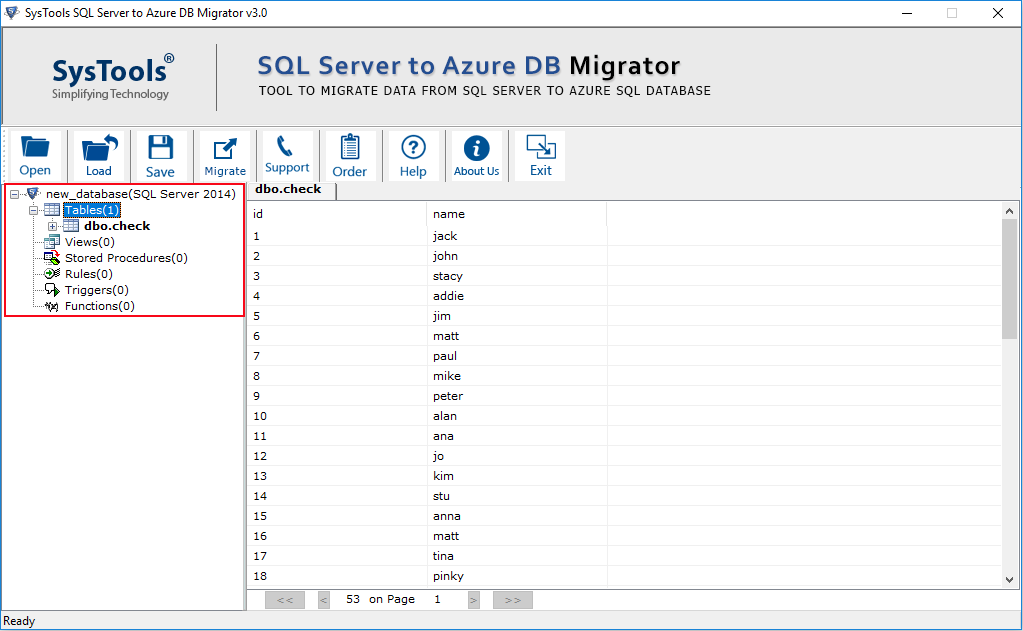The width and height of the screenshot is (1023, 631).
Task: Start migration with the Migrate icon
Action: click(224, 155)
